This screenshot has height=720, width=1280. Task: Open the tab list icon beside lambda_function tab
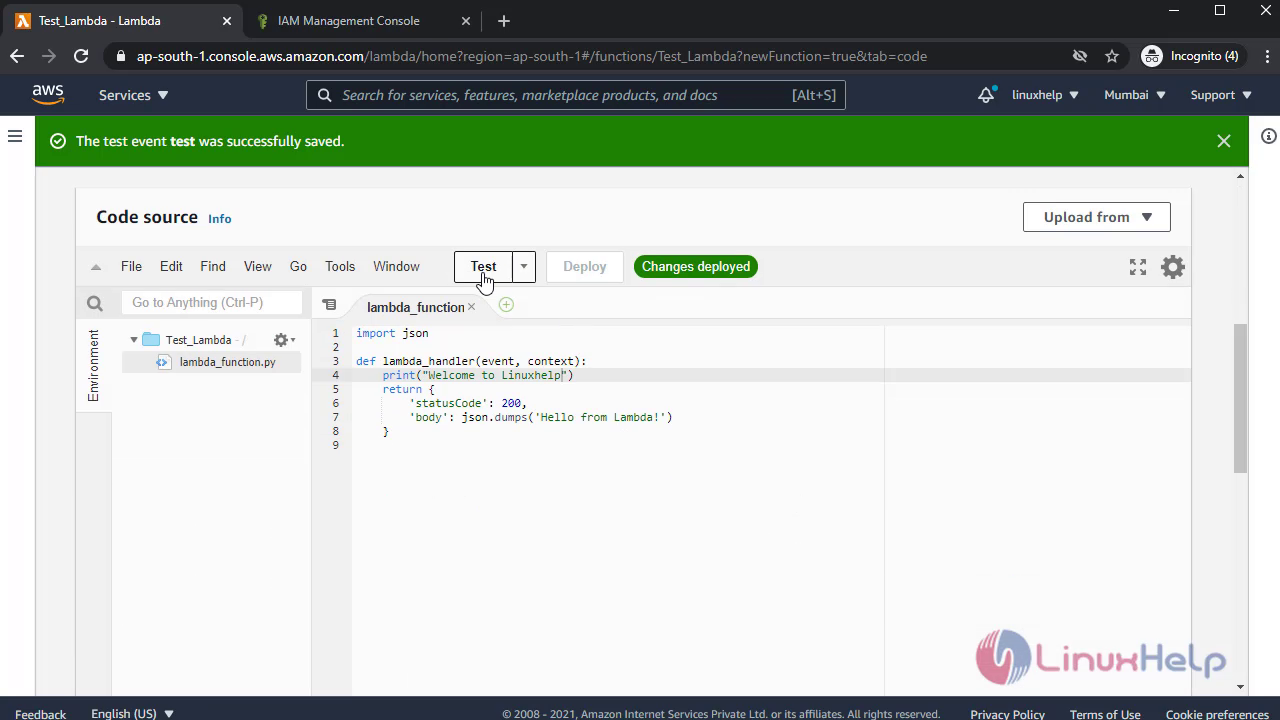tap(329, 305)
